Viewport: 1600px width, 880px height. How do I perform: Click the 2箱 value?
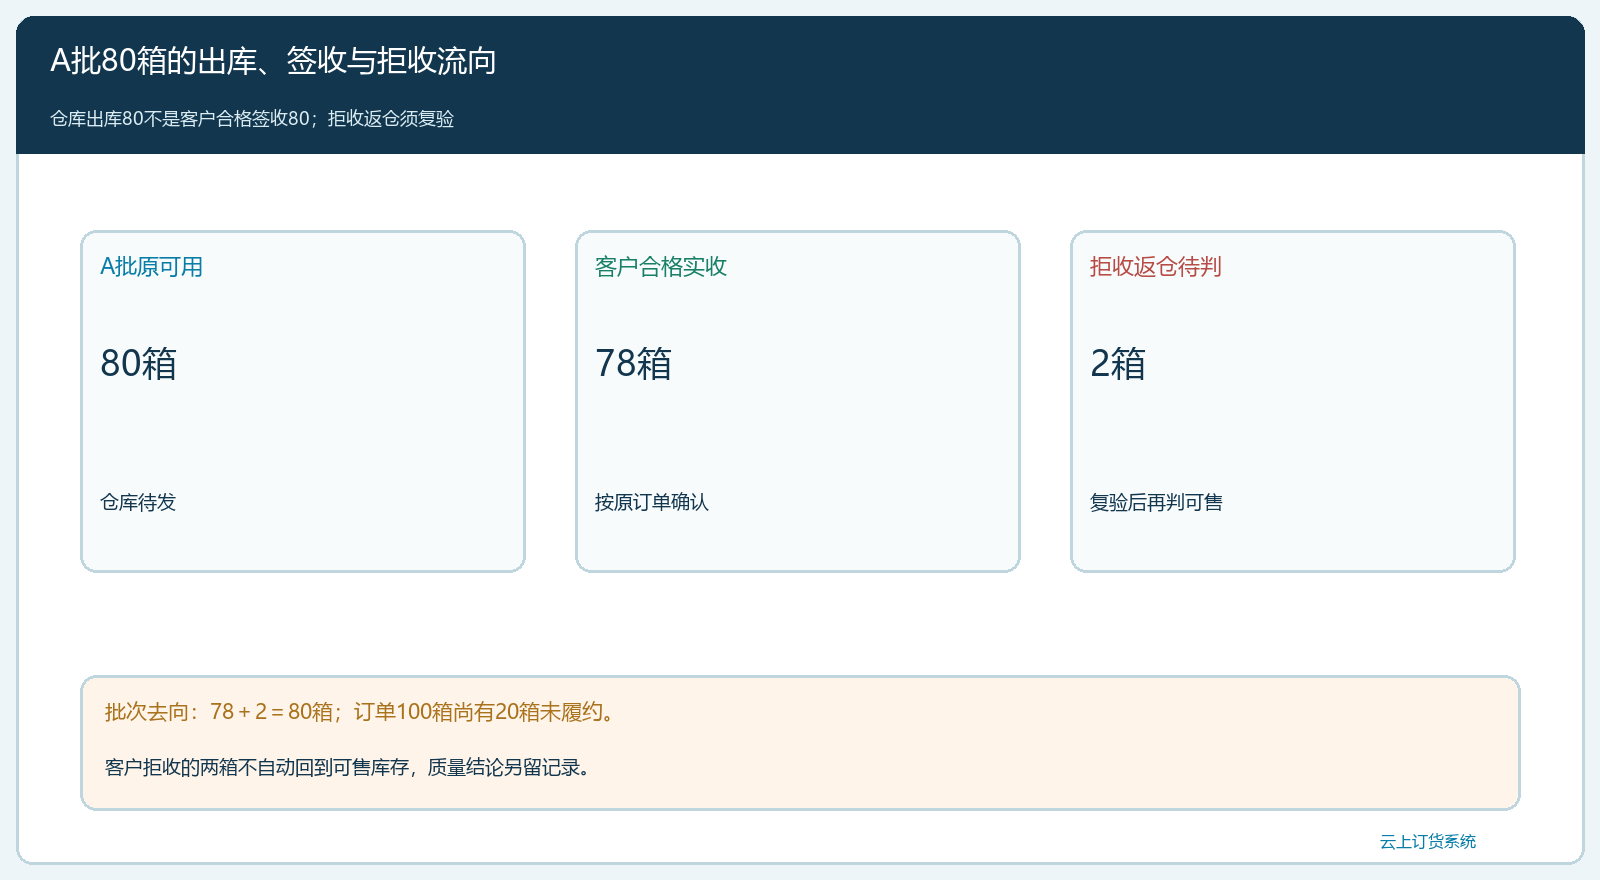tap(1118, 363)
